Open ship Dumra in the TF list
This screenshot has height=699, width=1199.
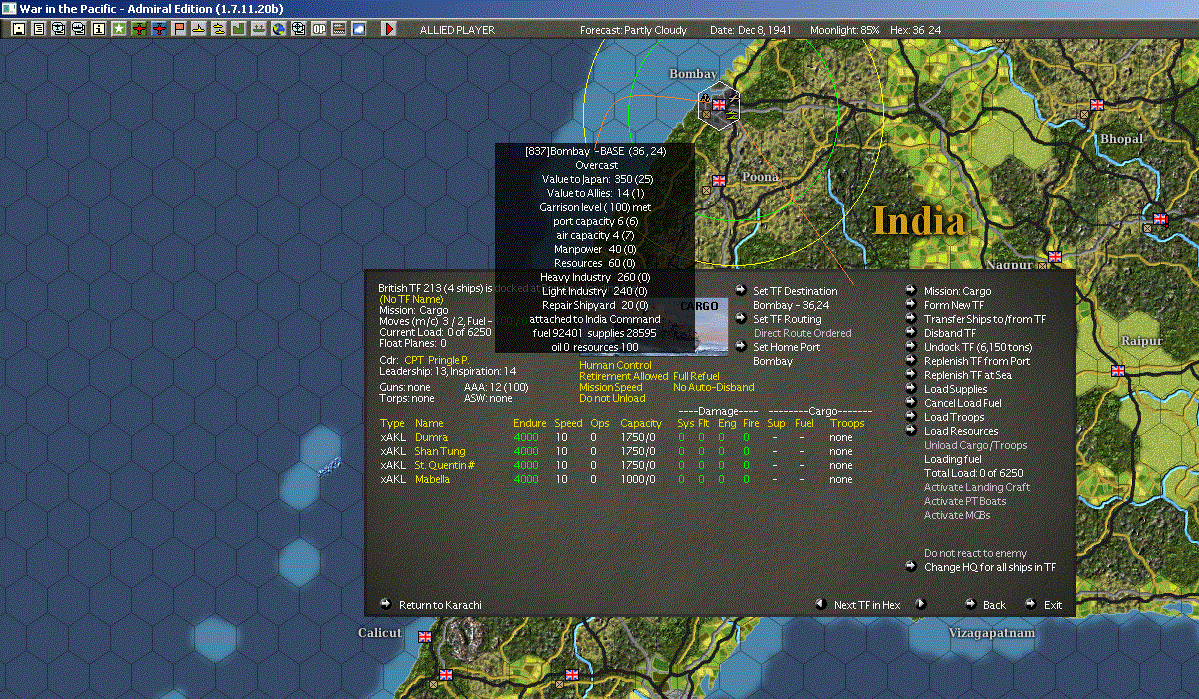[x=431, y=437]
